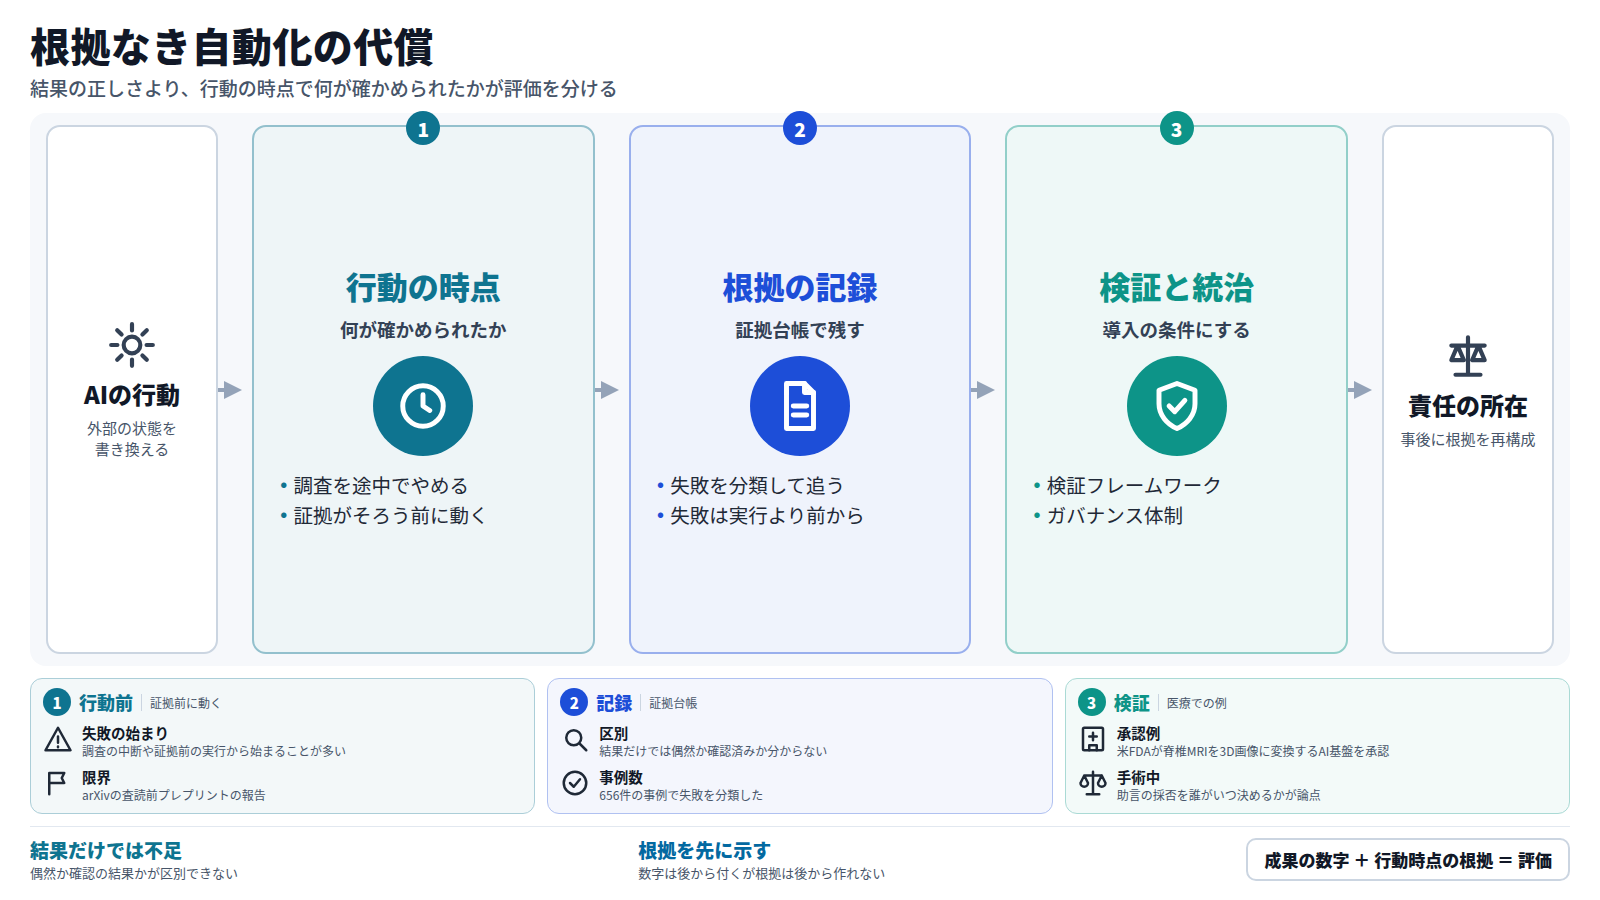Click the subtitle 導入の条件にする
Screen dimensions: 1600x900
[x=1177, y=330]
